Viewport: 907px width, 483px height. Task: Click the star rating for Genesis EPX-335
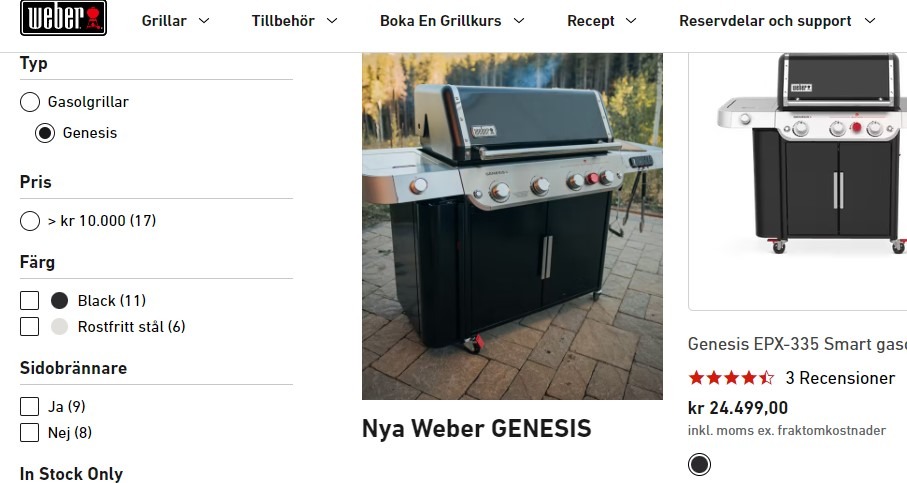coord(731,378)
